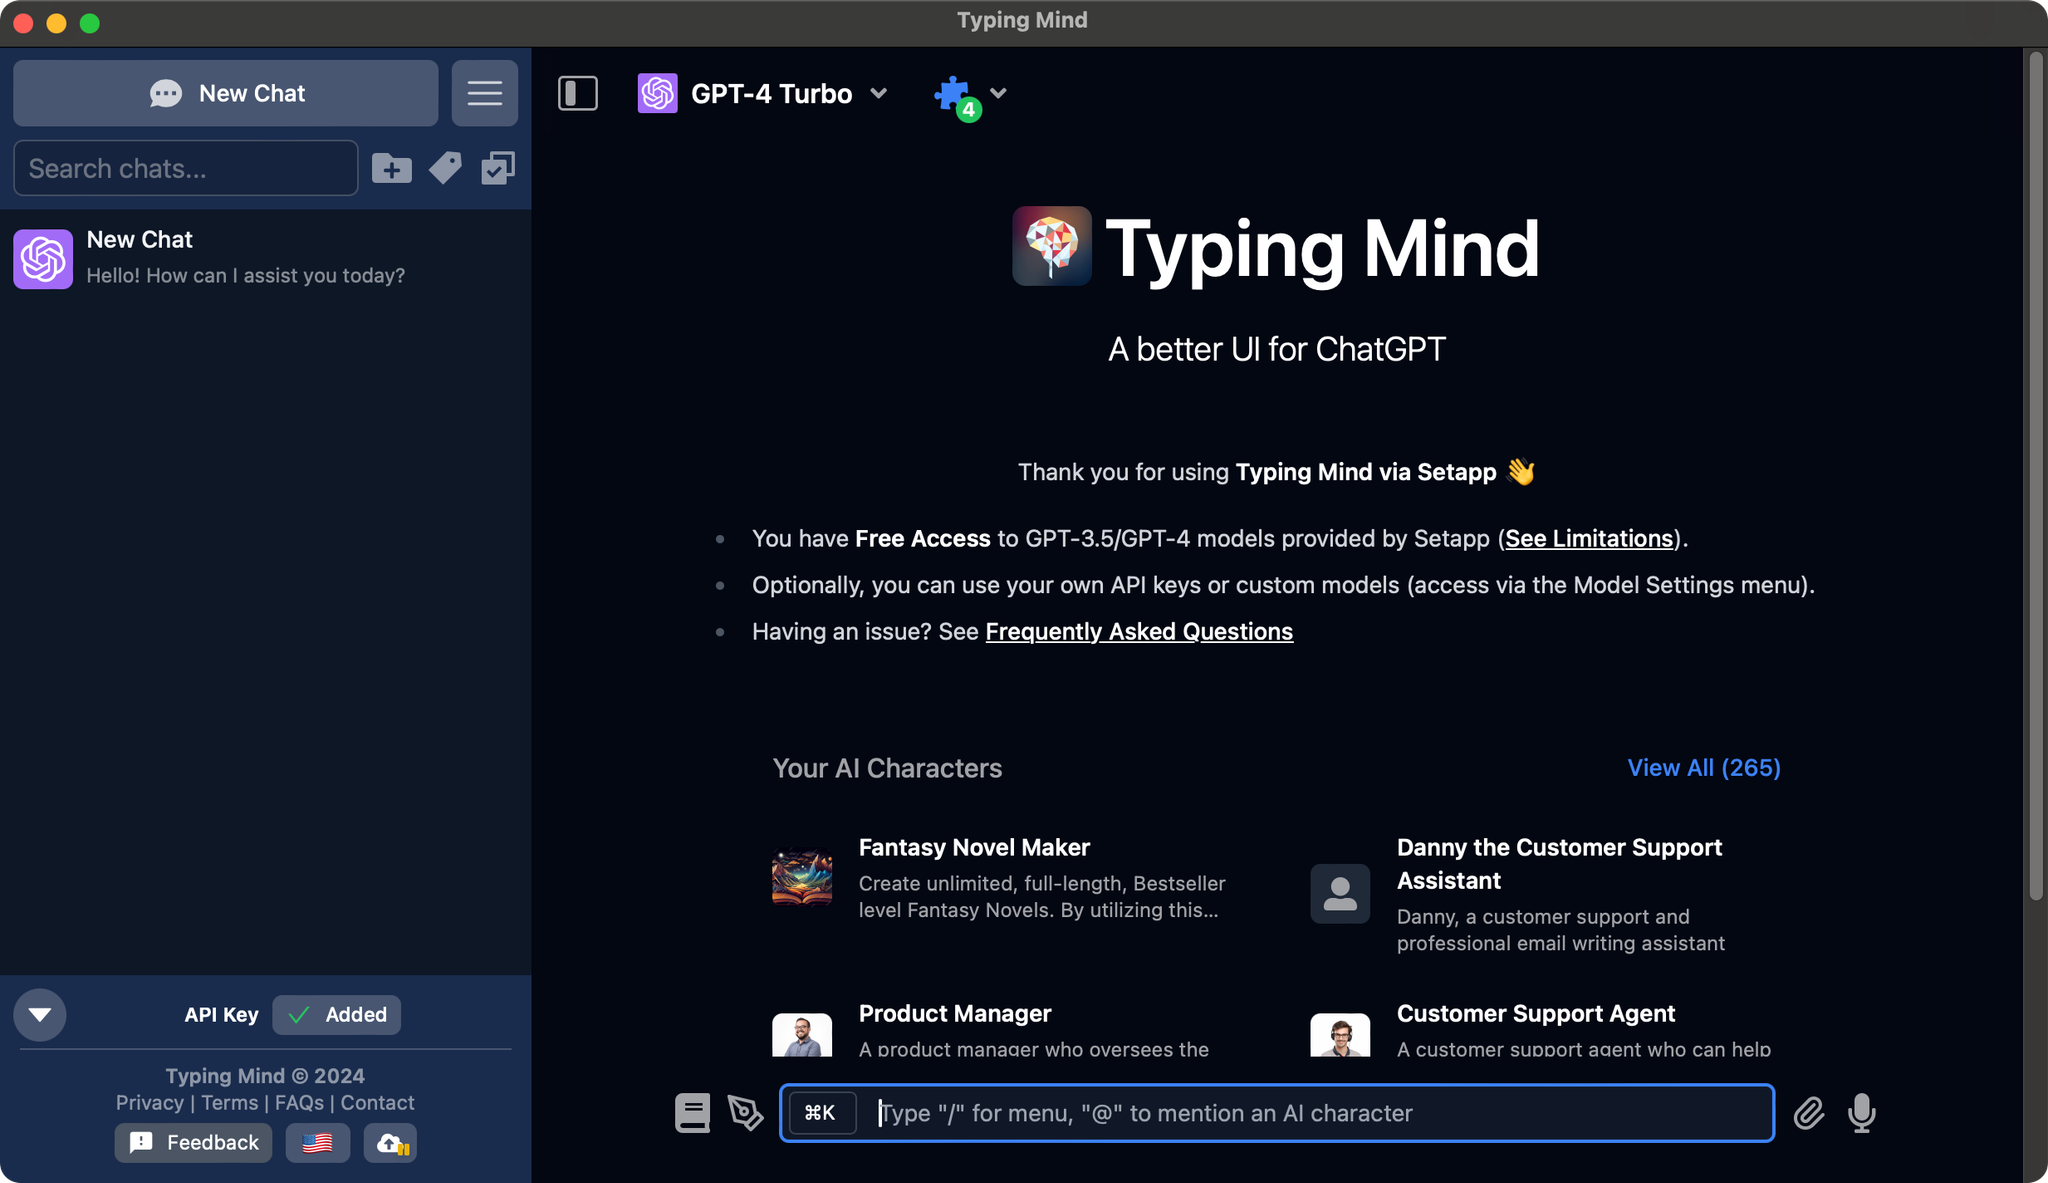Start a New Chat
The height and width of the screenshot is (1183, 2048).
[x=226, y=93]
